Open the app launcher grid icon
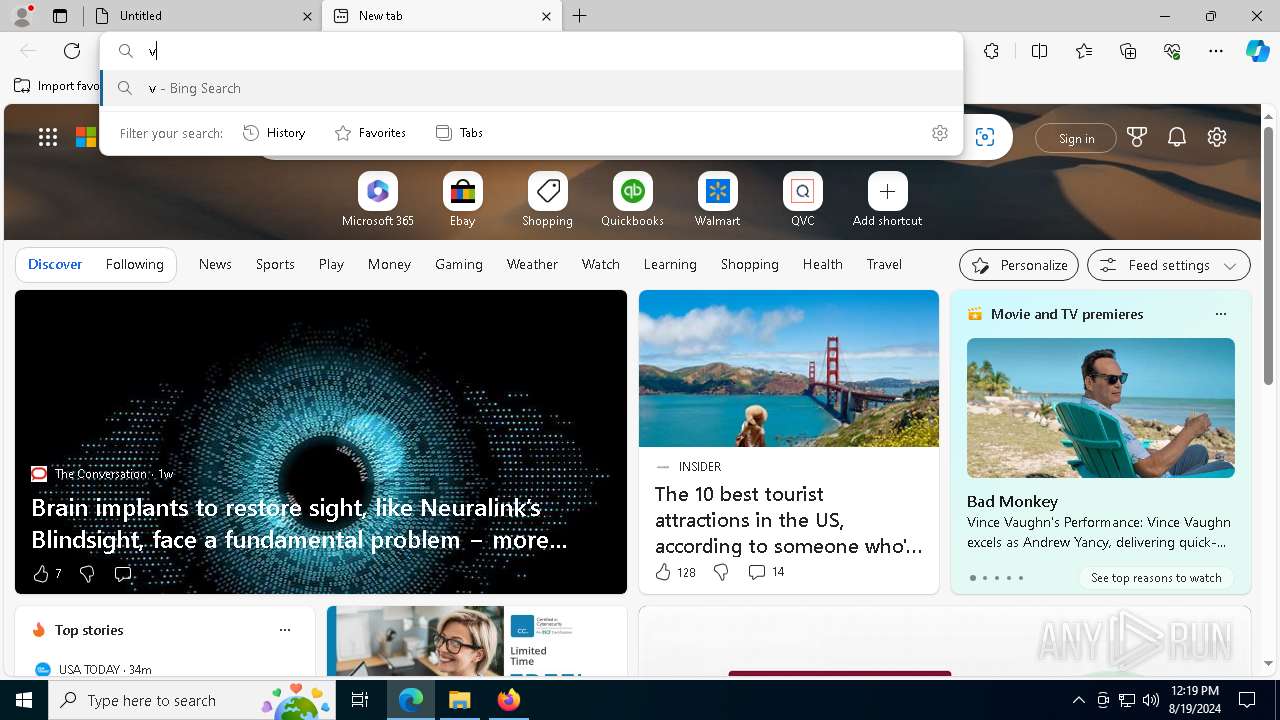This screenshot has height=720, width=1280. point(48,138)
